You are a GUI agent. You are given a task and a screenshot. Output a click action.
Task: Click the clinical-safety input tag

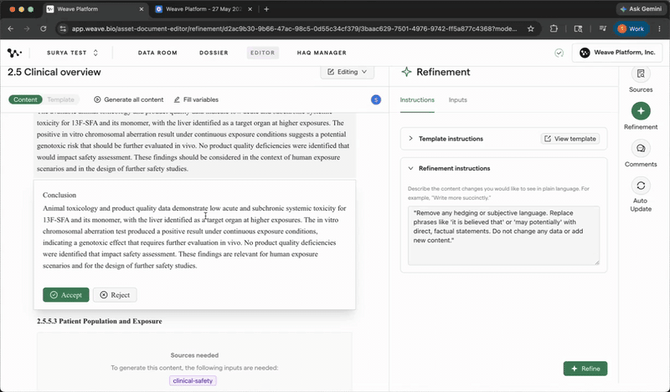[193, 380]
